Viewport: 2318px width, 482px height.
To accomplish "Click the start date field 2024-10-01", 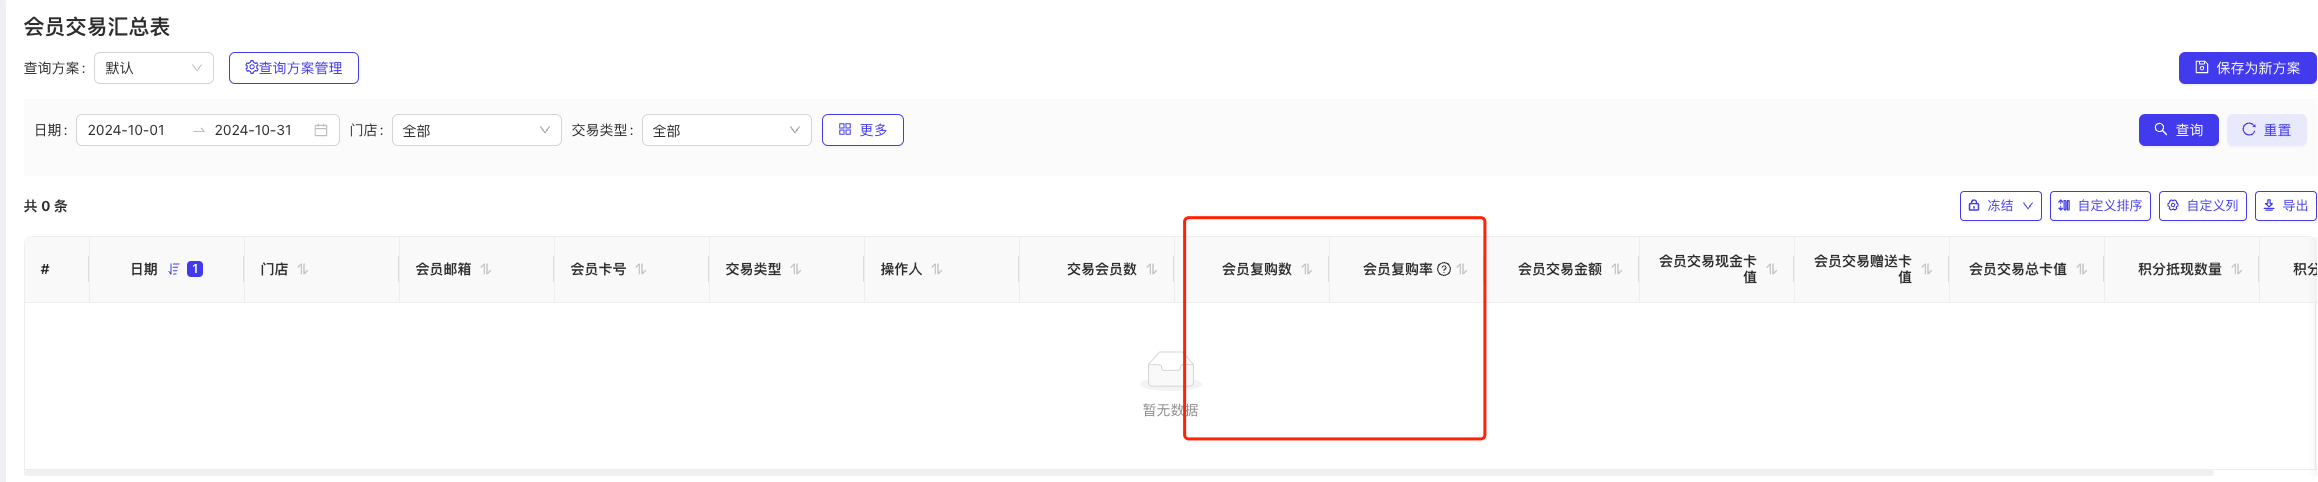I will (127, 130).
